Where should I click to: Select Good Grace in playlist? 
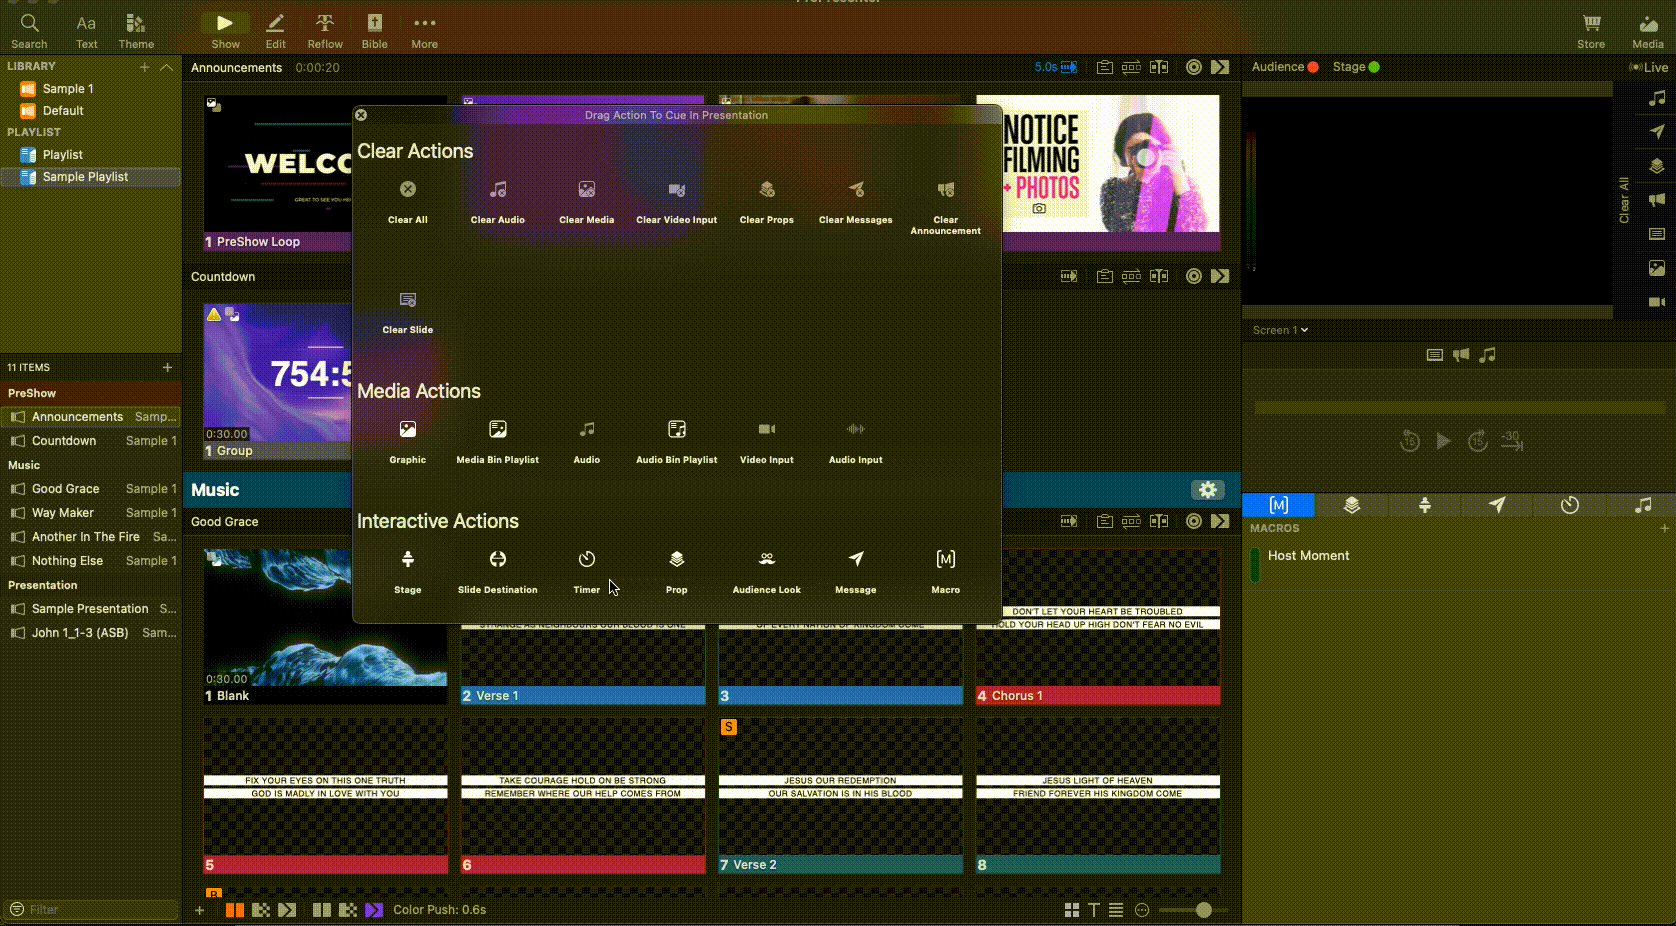pos(91,489)
